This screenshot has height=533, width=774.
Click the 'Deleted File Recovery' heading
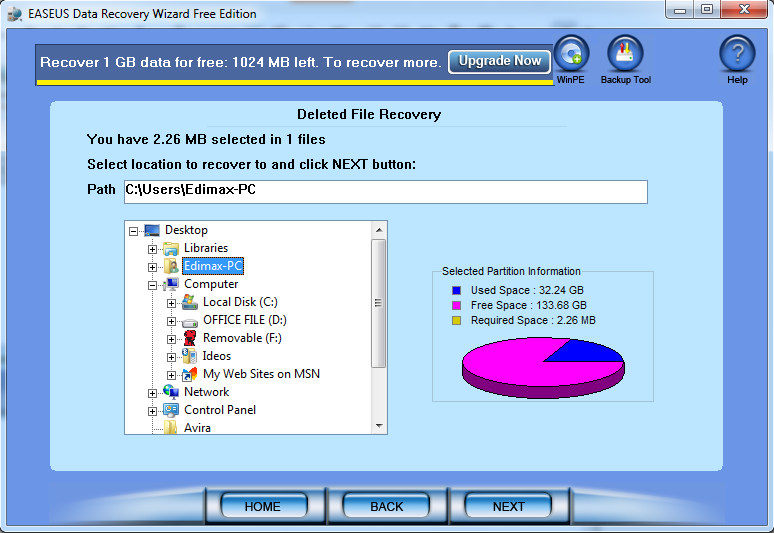tap(369, 114)
